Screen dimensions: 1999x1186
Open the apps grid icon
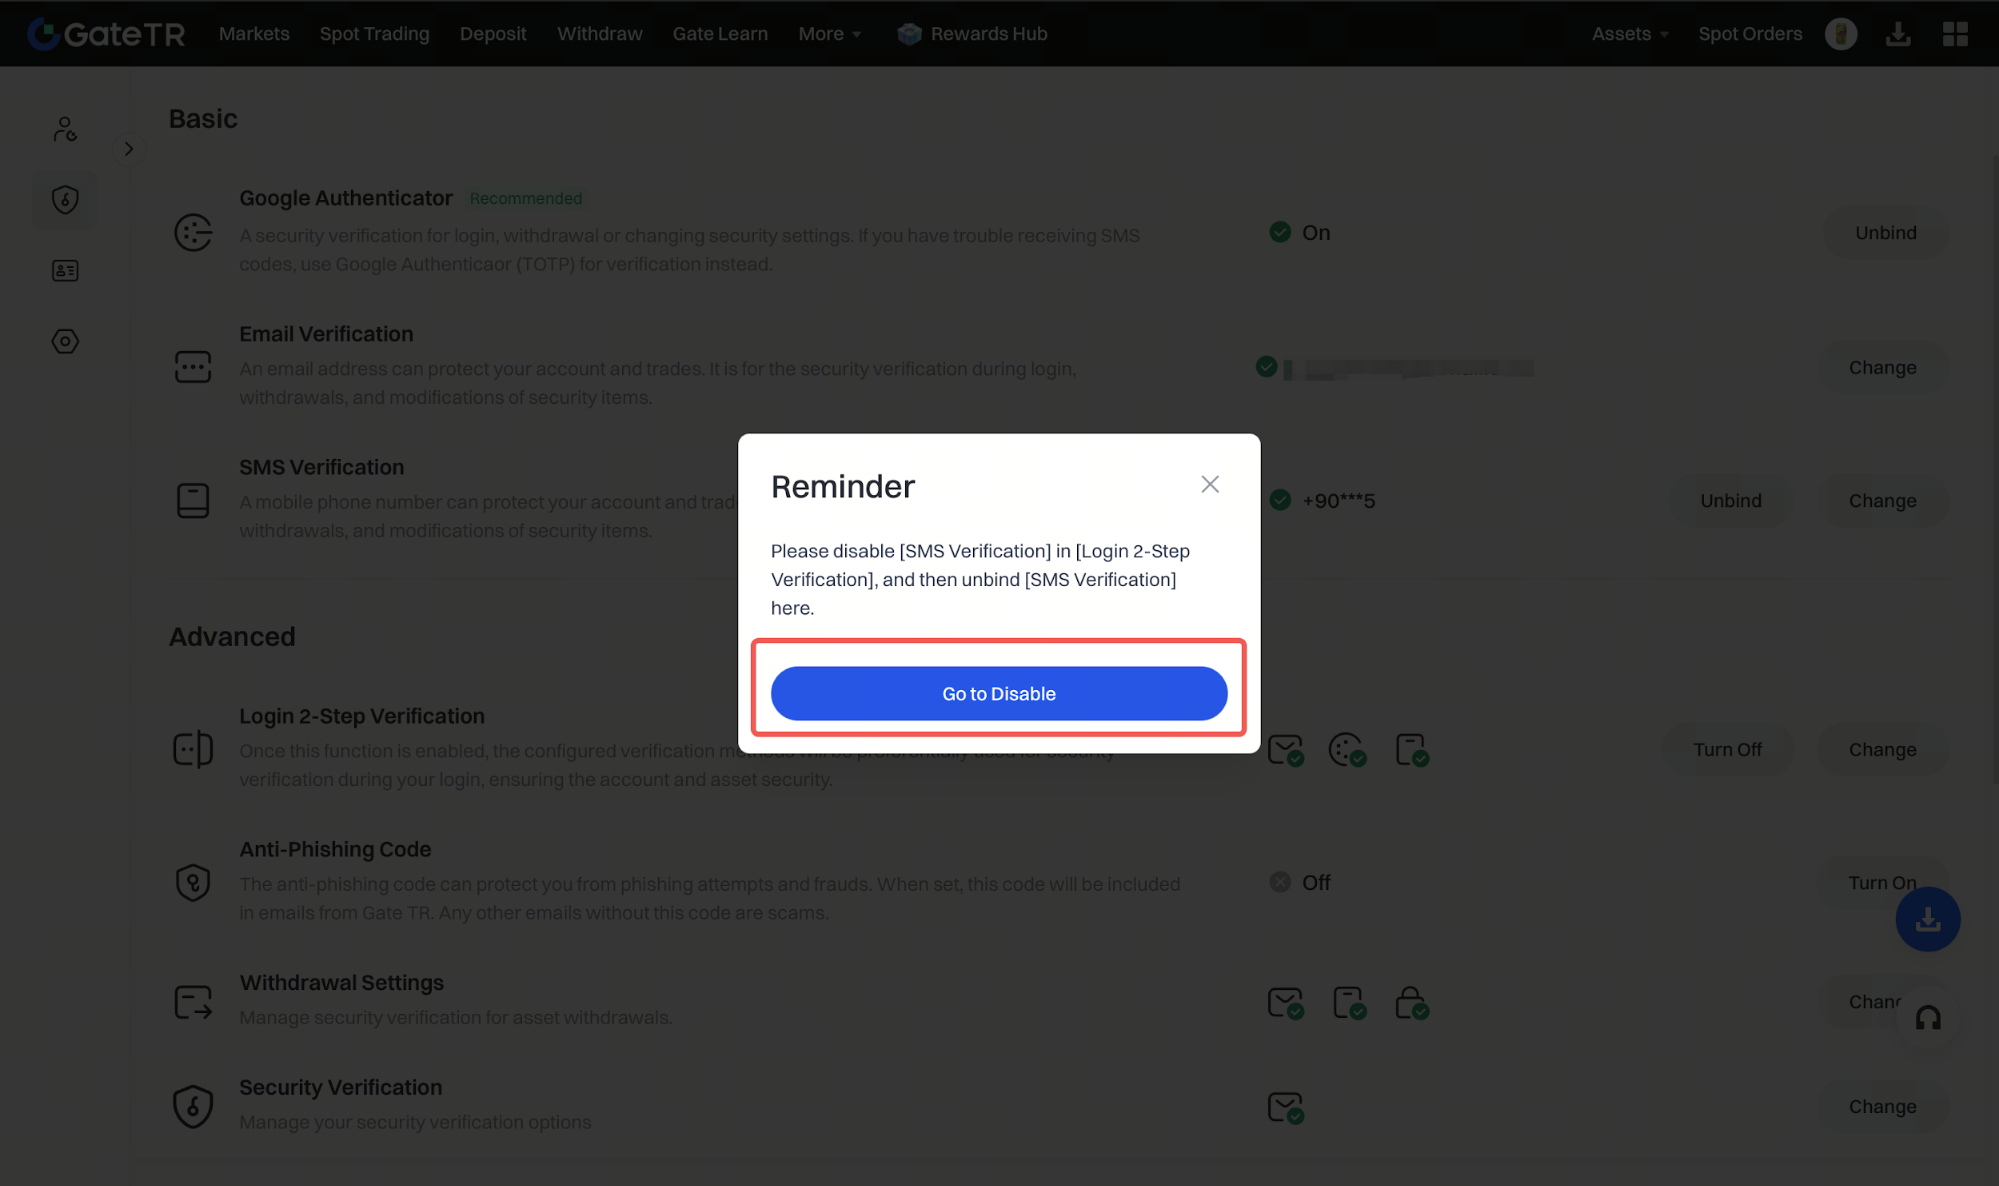point(1955,34)
